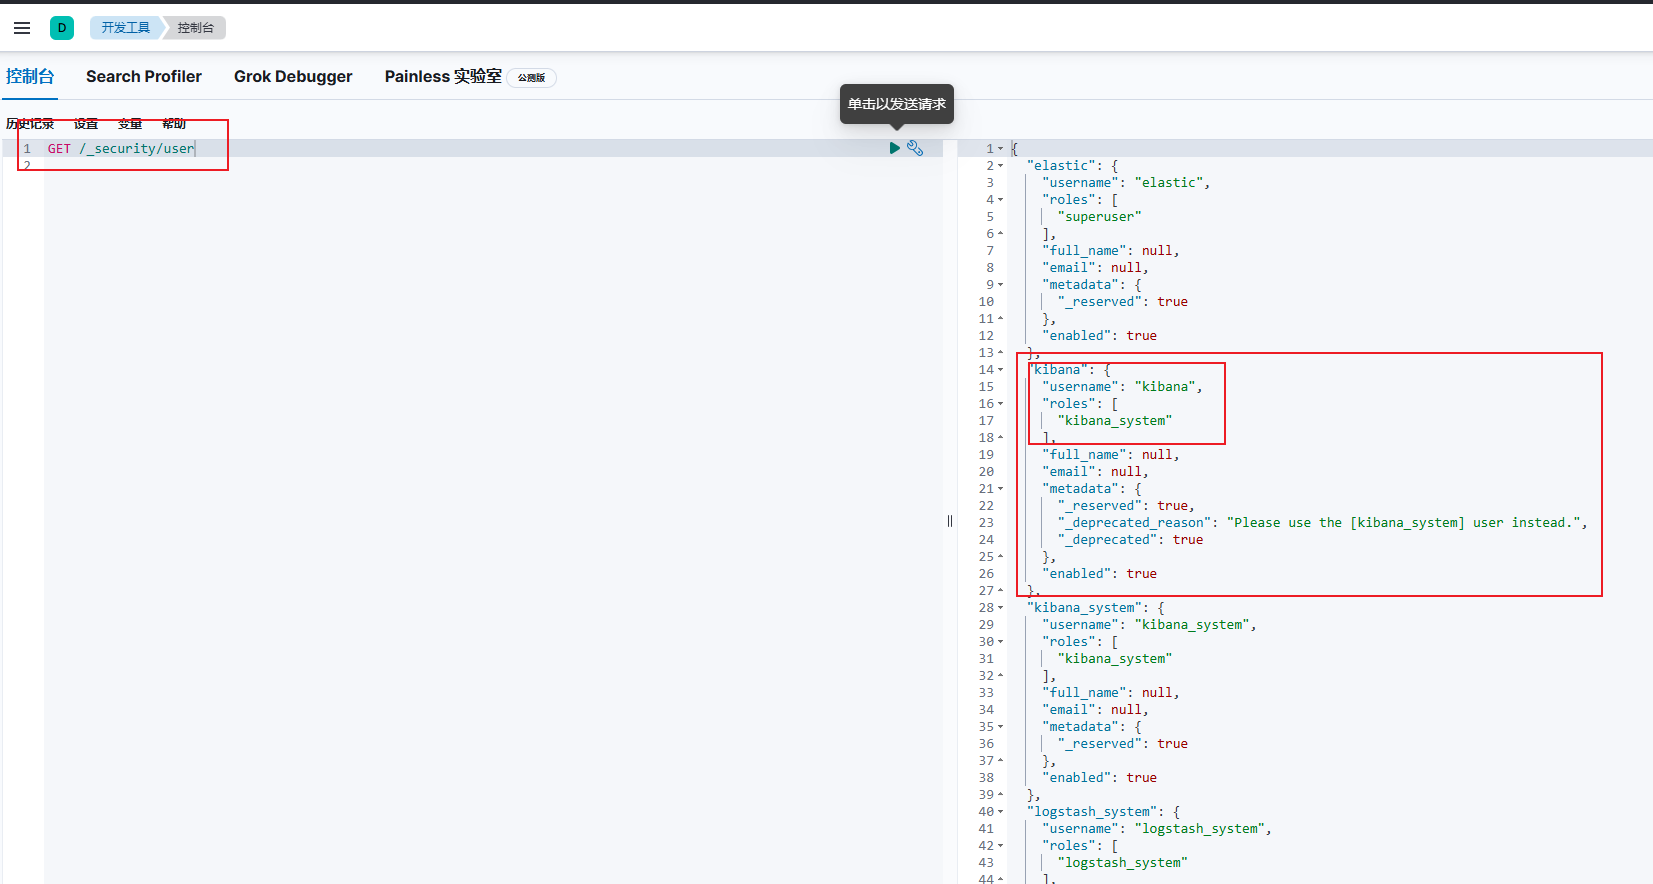Run request with the green play icon

[x=895, y=148]
